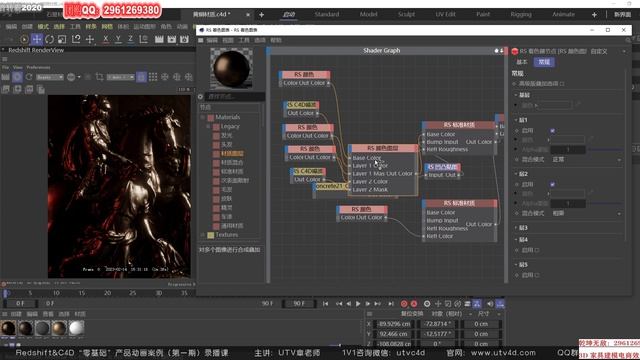
Task: Switch to the UV Edit layout tab
Action: coord(445,14)
